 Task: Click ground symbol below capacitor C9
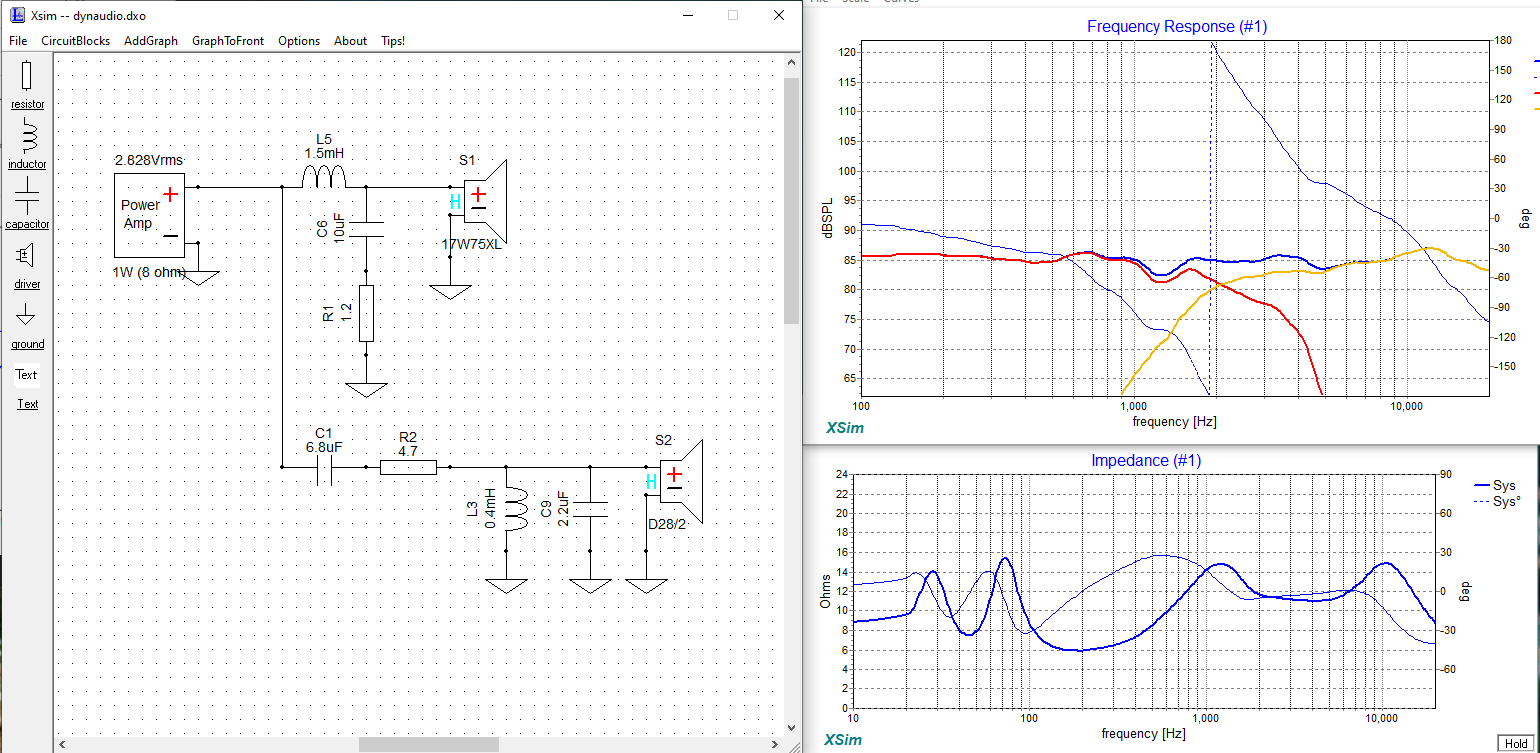pos(589,586)
